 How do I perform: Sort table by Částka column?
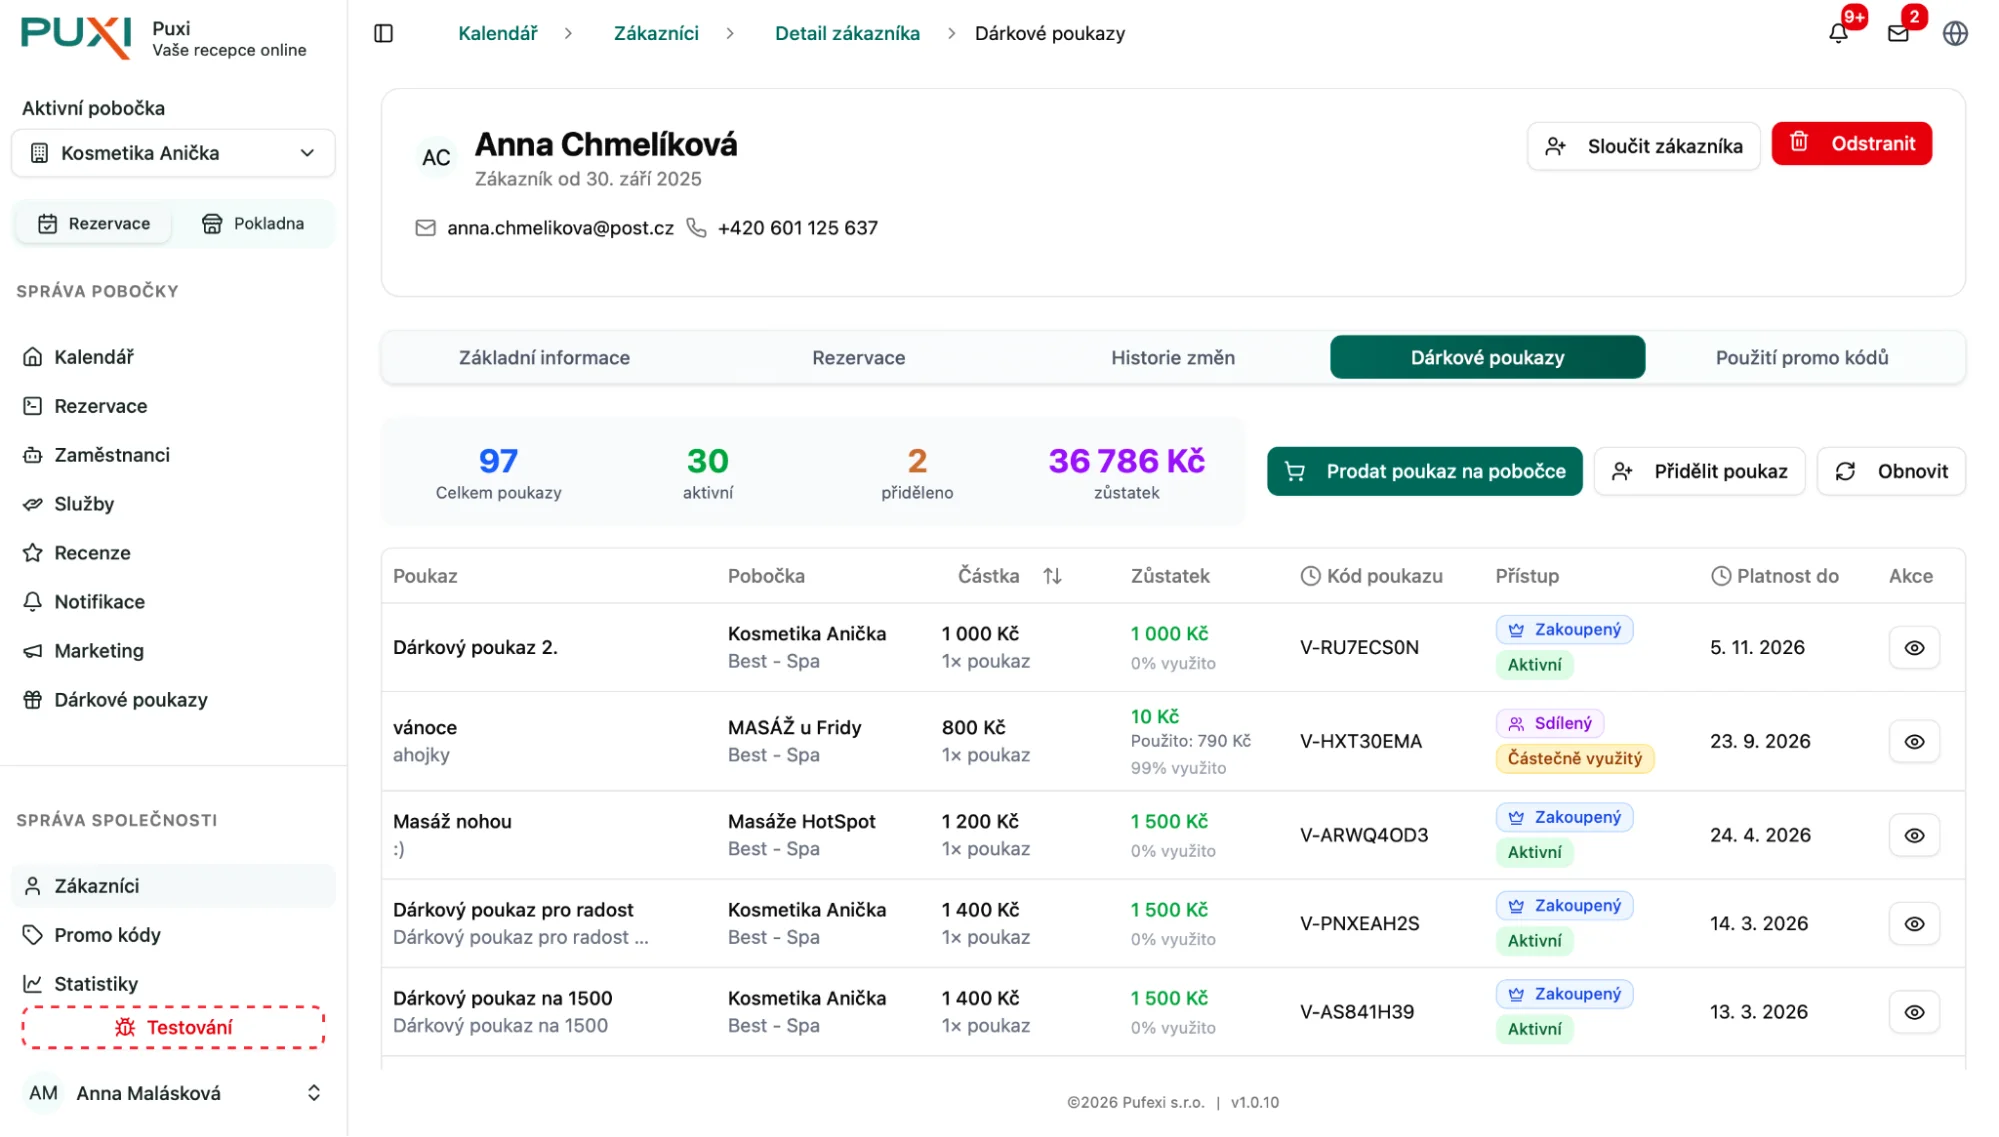(x=1052, y=576)
